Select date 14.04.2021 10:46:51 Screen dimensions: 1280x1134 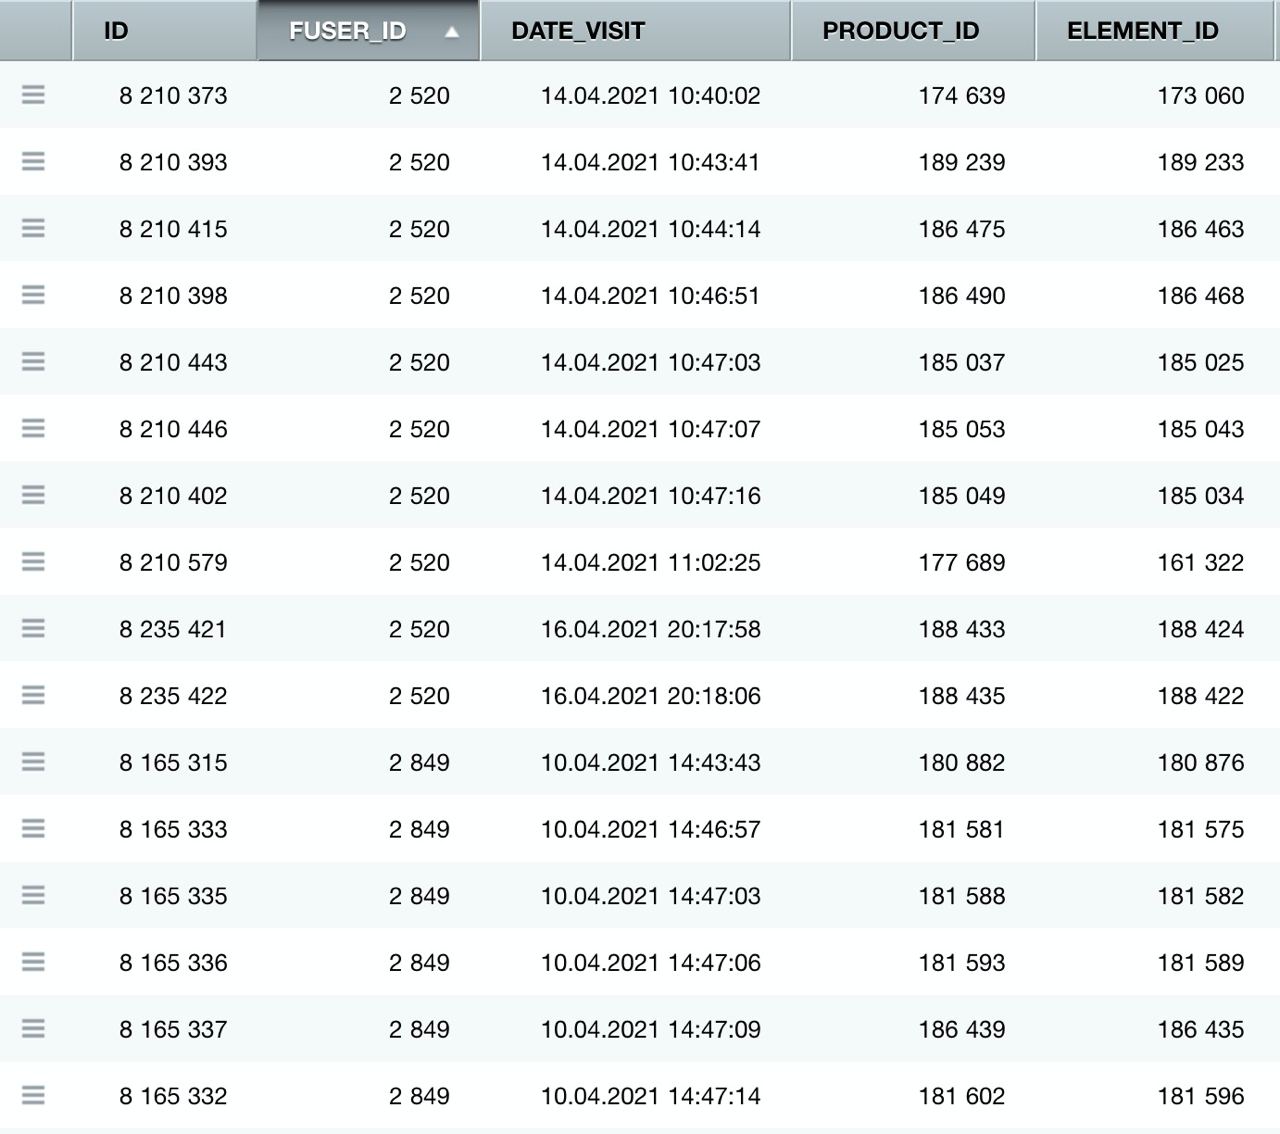[650, 296]
